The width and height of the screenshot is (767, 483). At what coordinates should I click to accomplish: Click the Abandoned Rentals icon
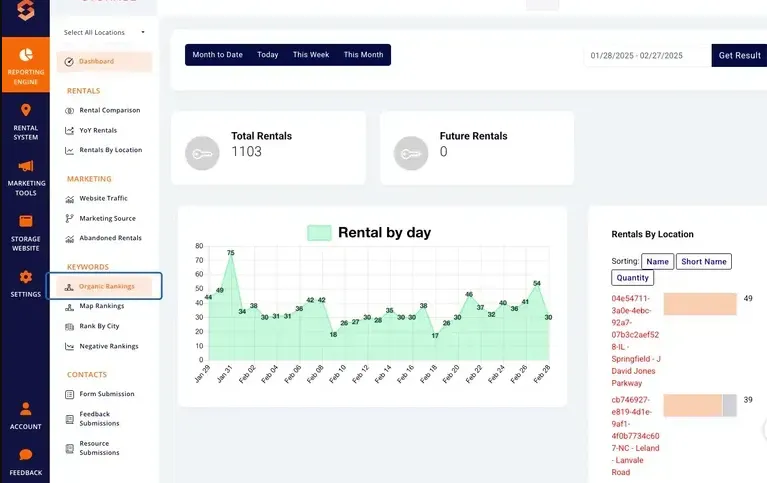[69, 238]
